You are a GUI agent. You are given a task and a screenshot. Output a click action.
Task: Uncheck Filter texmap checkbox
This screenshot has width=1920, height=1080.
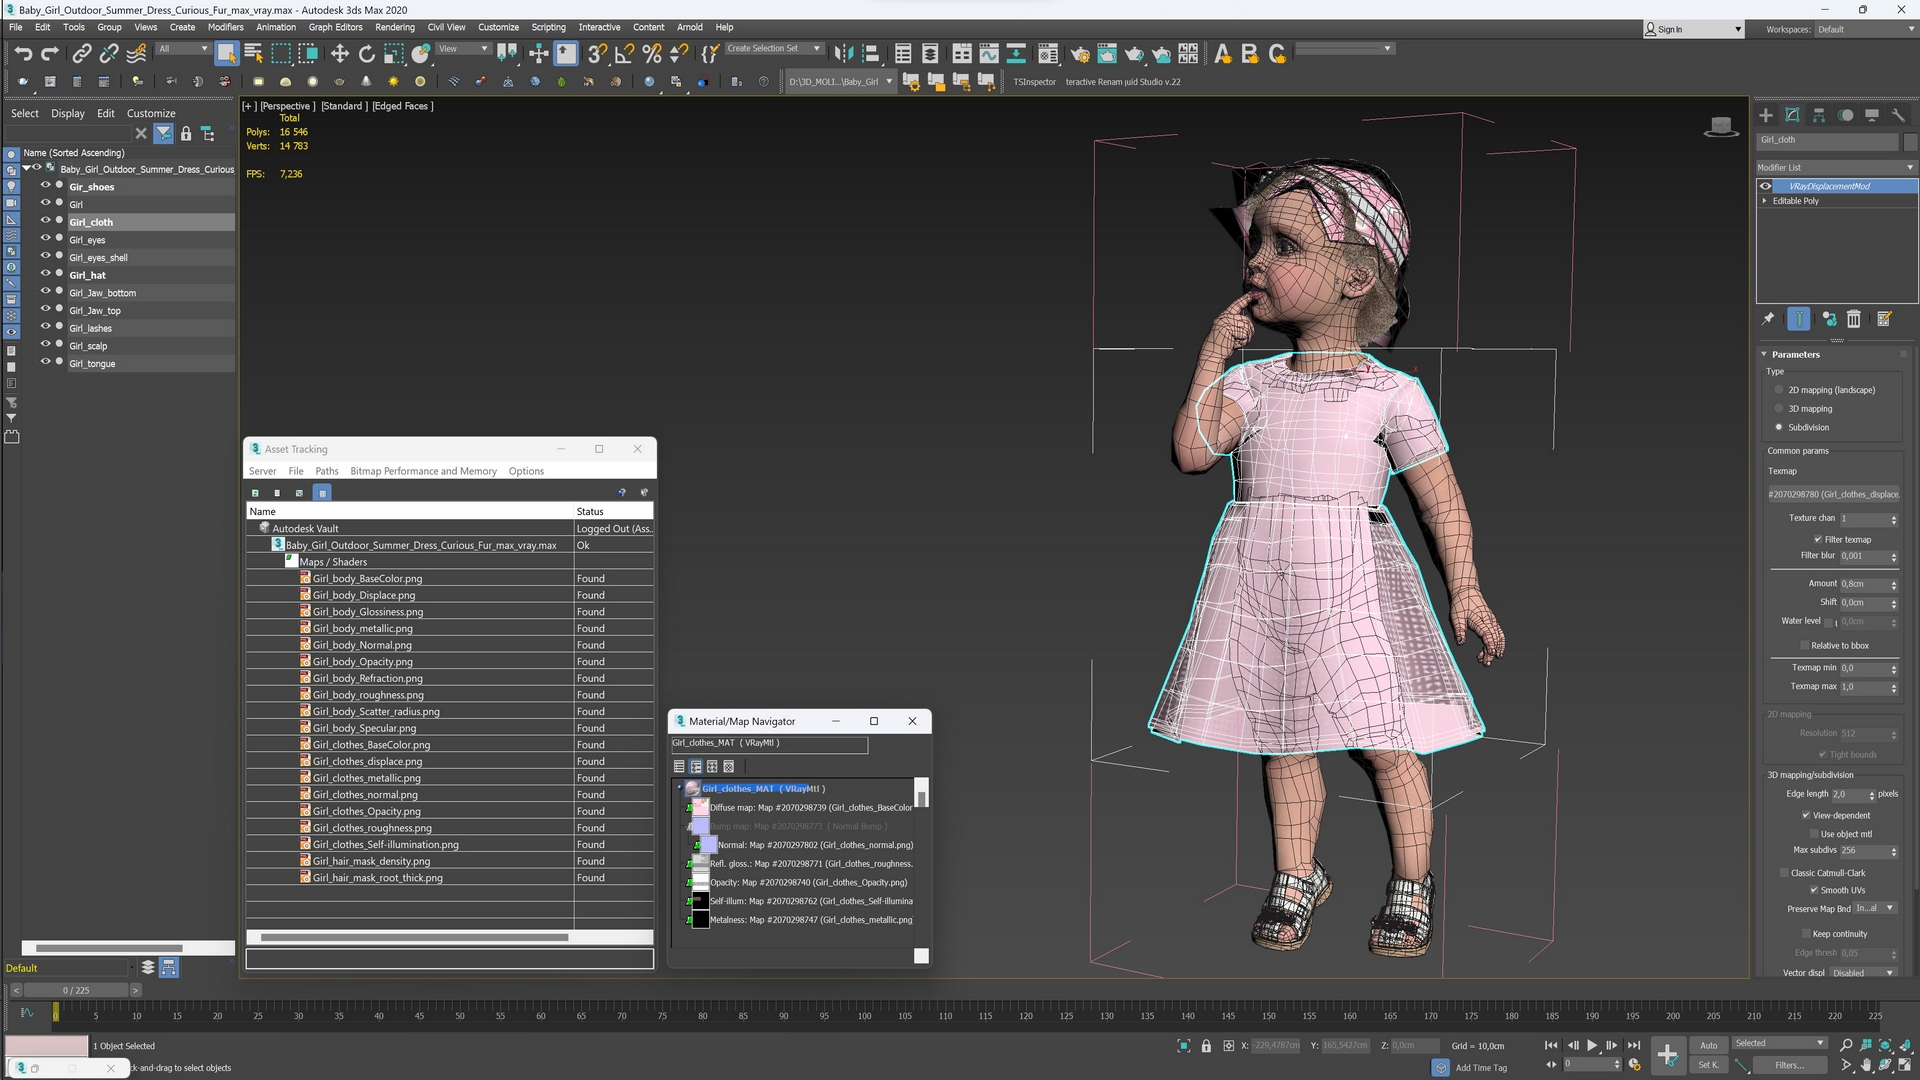point(1818,540)
